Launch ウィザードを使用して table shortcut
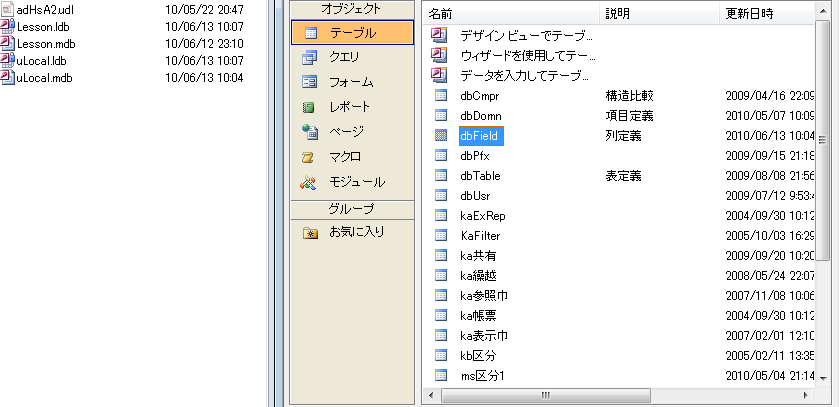 [x=524, y=55]
